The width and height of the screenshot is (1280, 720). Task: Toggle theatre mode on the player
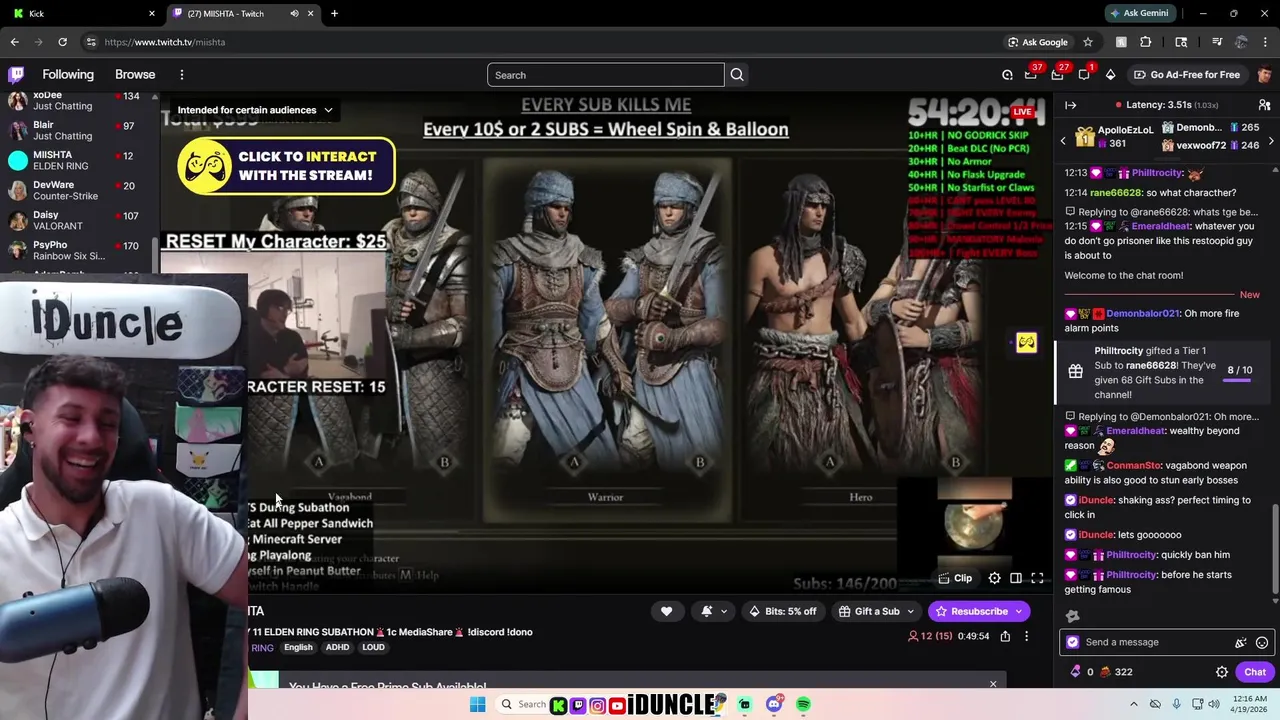(x=1016, y=578)
